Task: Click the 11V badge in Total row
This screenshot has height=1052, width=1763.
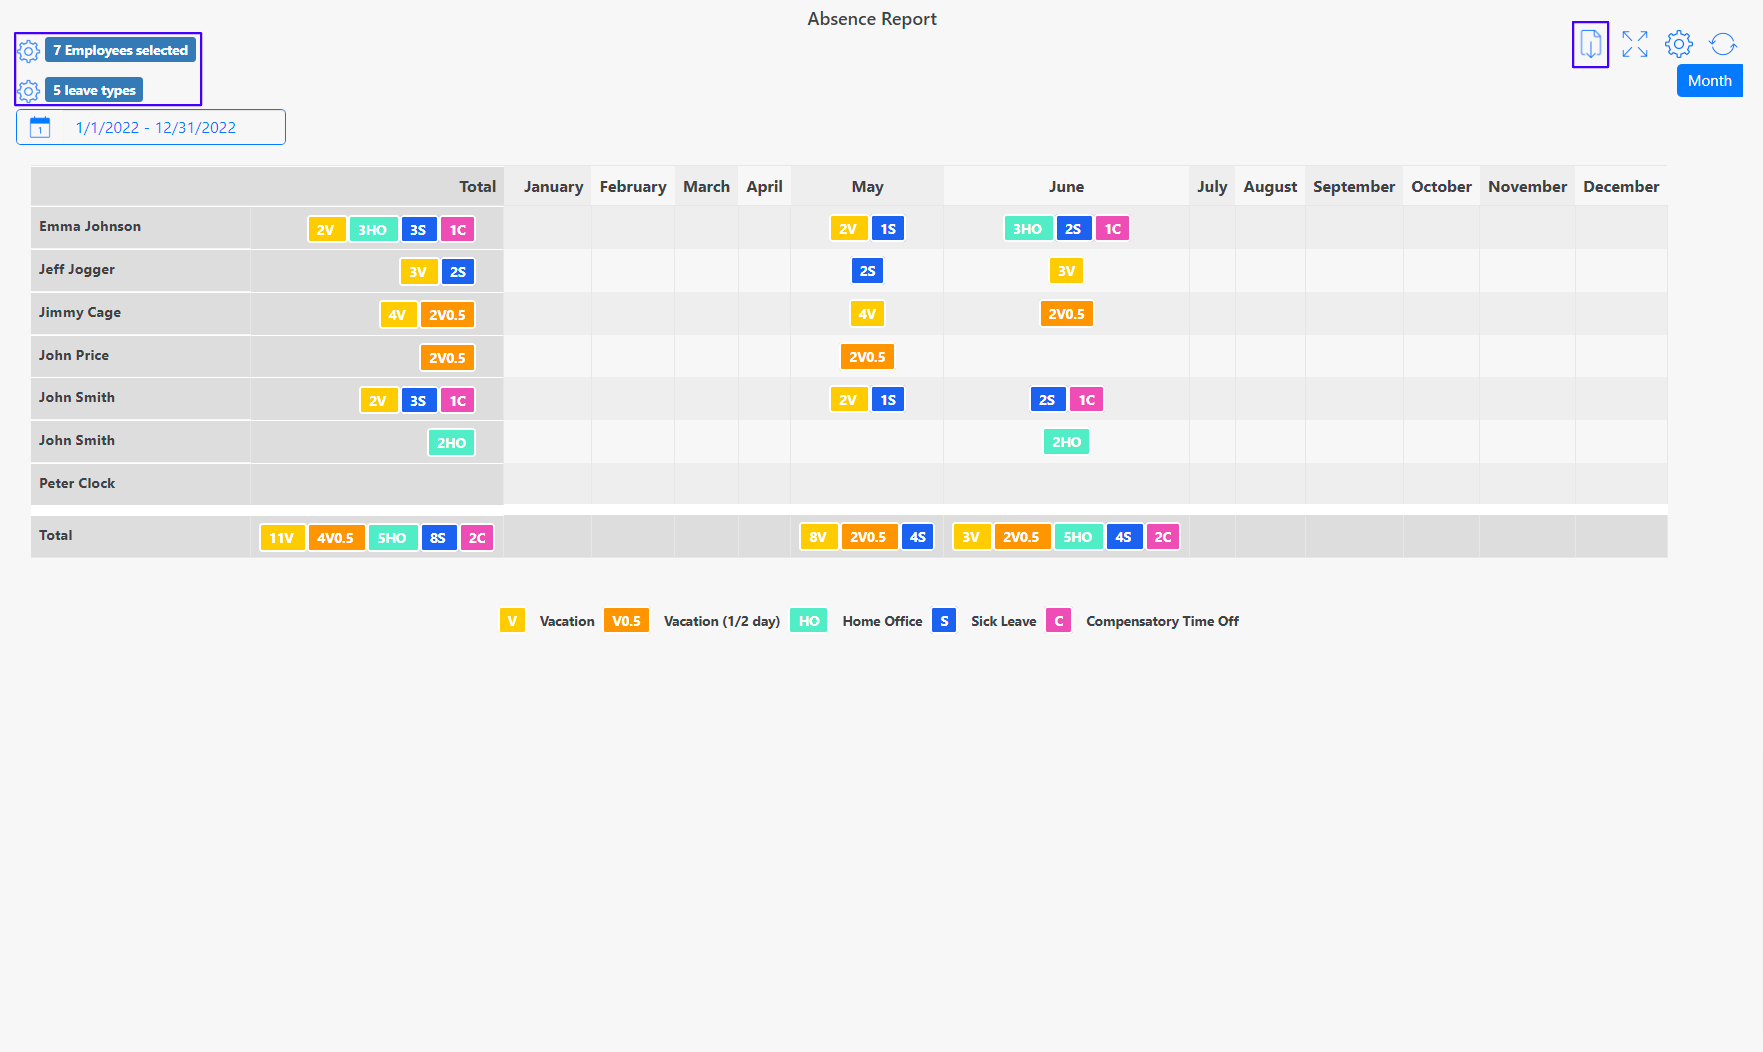Action: tap(282, 538)
